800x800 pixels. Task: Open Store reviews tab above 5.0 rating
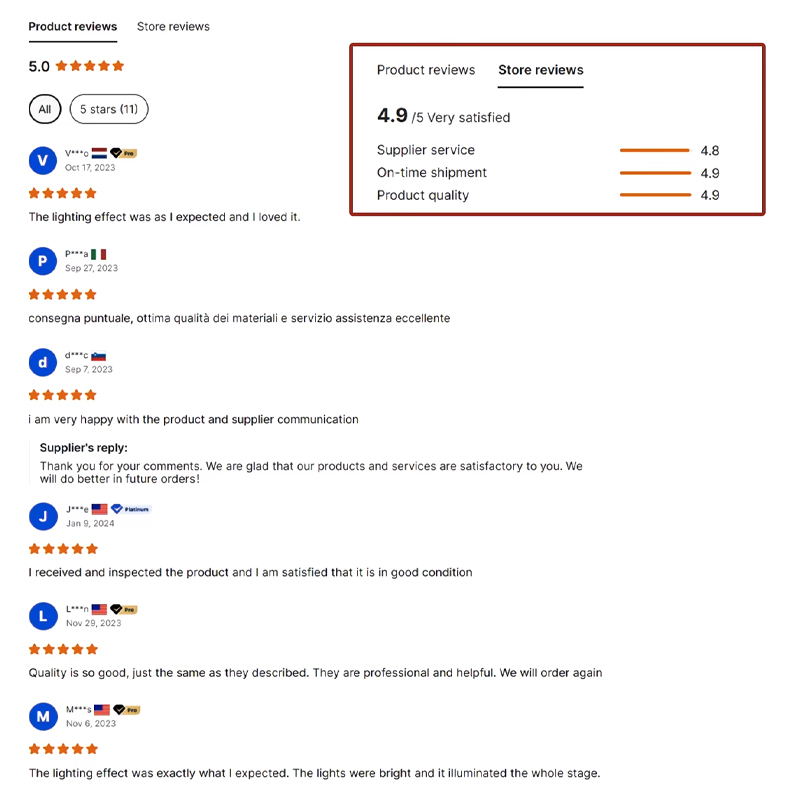pyautogui.click(x=173, y=27)
